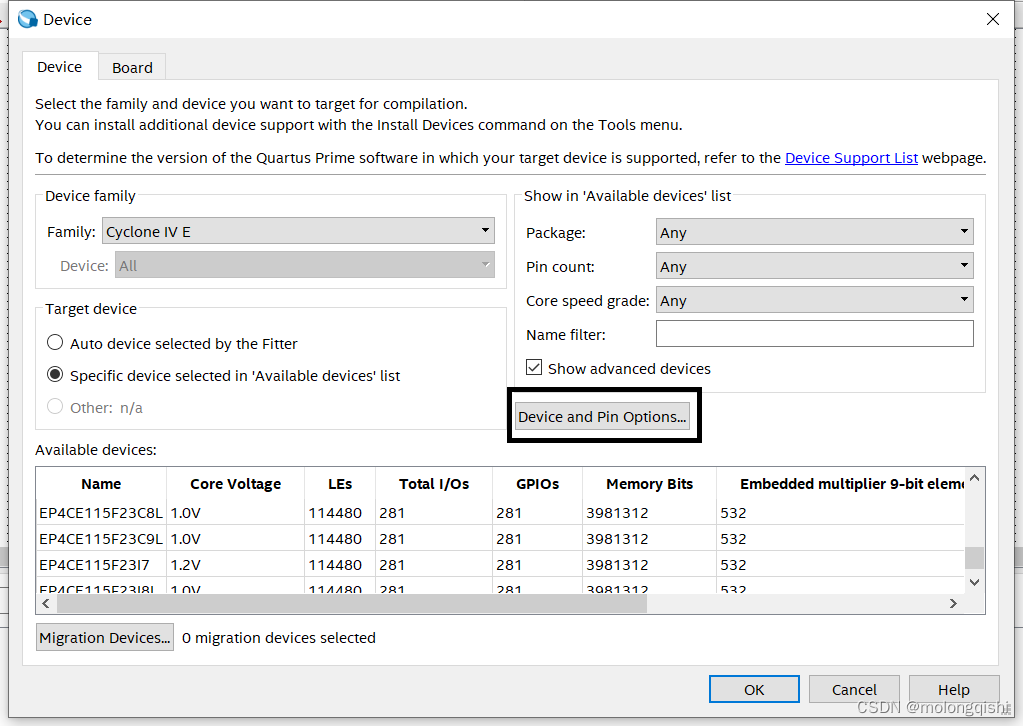This screenshot has width=1023, height=726.
Task: Switch to the Board tab
Action: [132, 67]
